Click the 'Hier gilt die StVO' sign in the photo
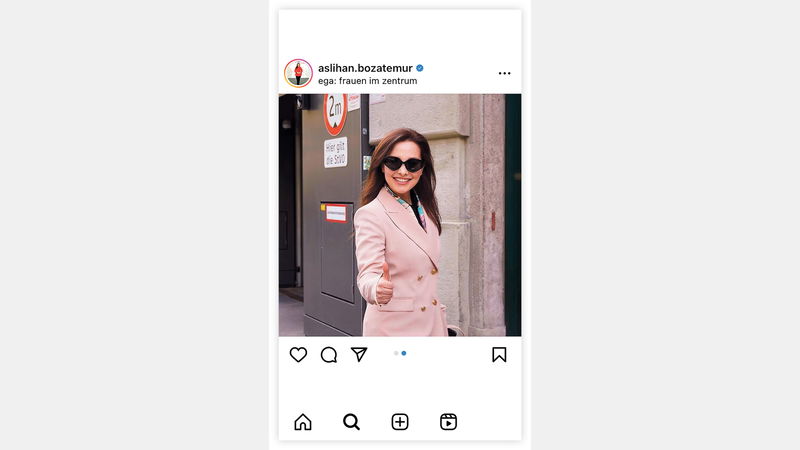 (336, 153)
